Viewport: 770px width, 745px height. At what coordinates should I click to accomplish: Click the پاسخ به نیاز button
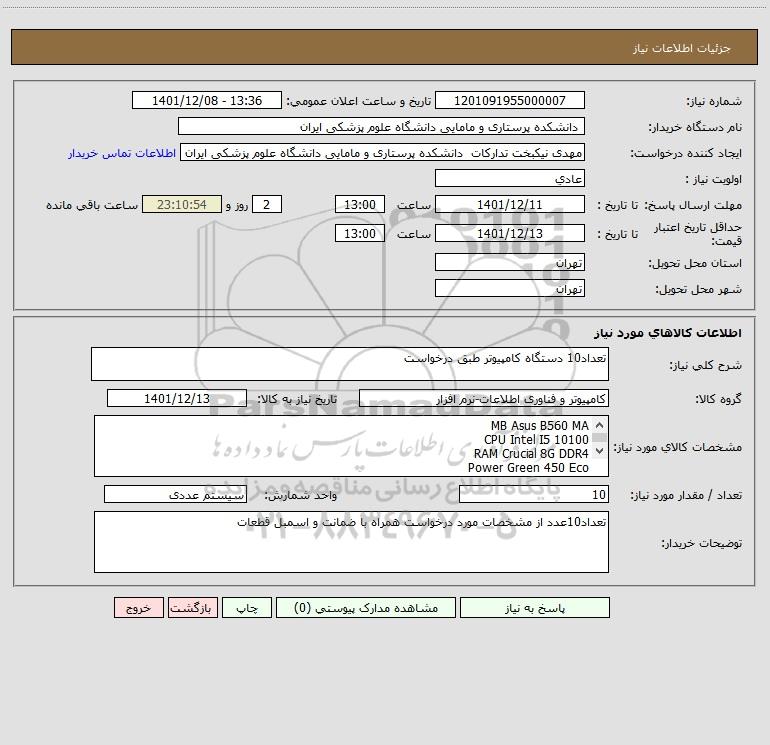[535, 607]
